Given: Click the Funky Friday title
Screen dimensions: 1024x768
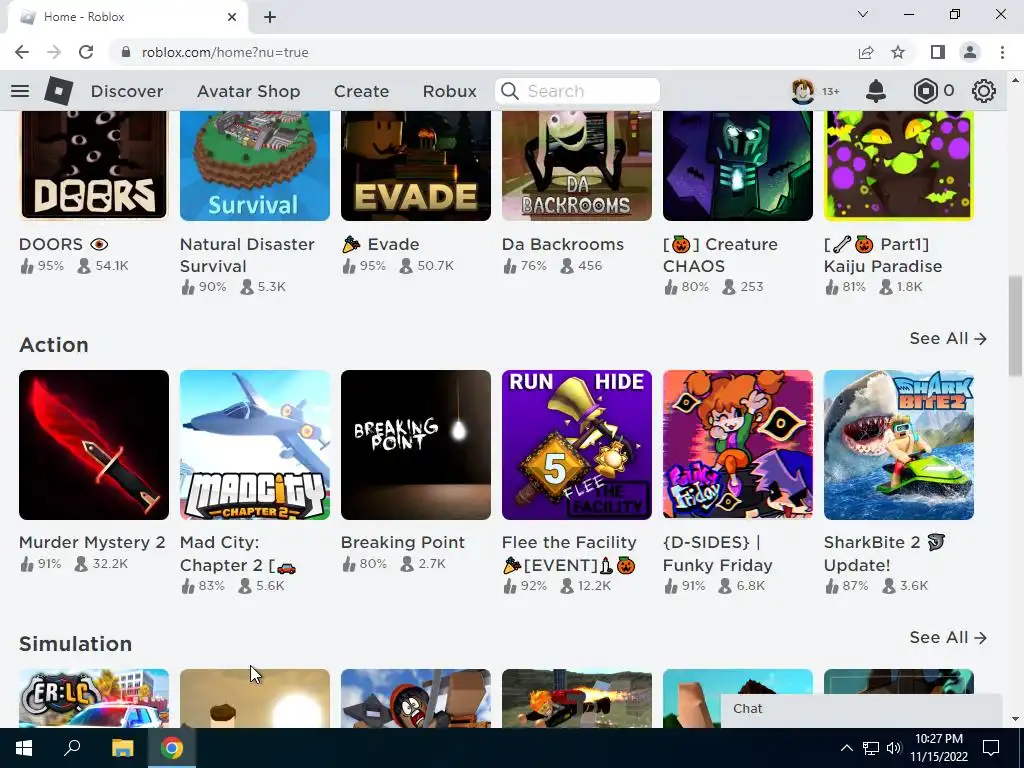Looking at the screenshot, I should click(x=718, y=553).
